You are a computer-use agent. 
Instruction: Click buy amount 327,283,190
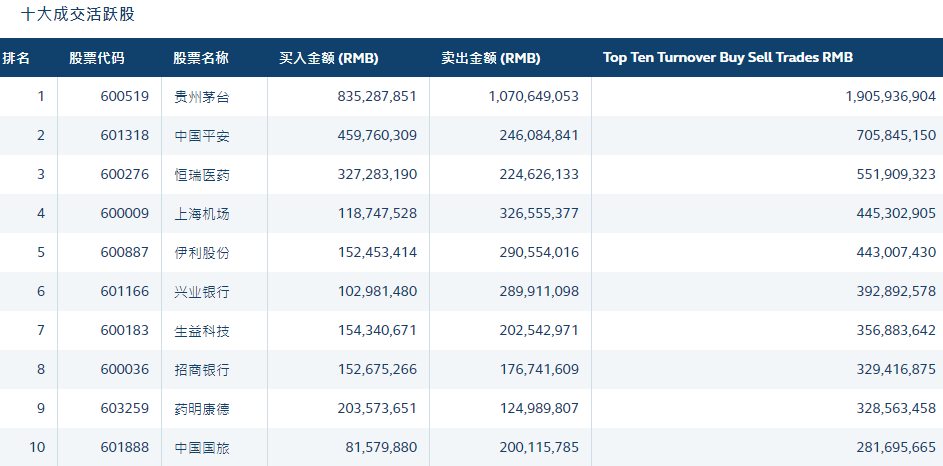[x=377, y=174]
